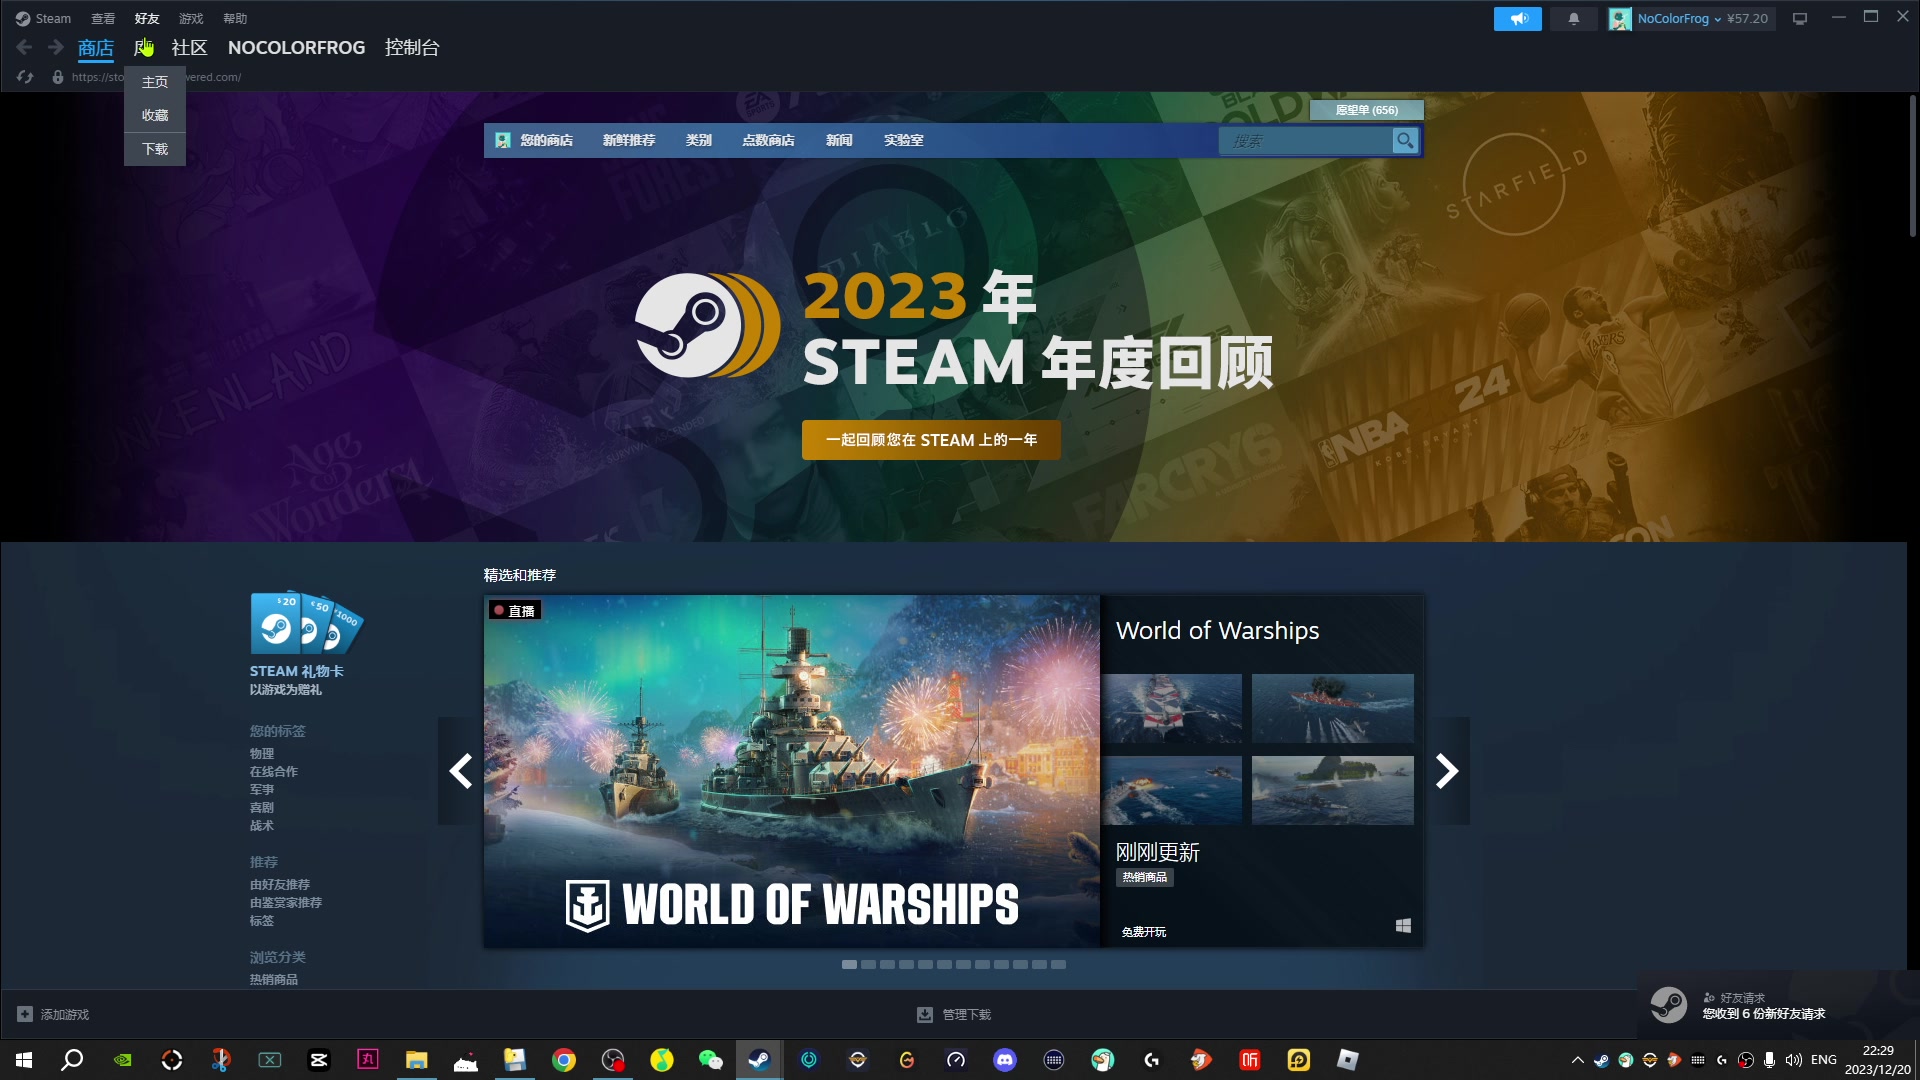The width and height of the screenshot is (1920, 1080).
Task: Open the 由好友推荐 link
Action: (x=280, y=884)
